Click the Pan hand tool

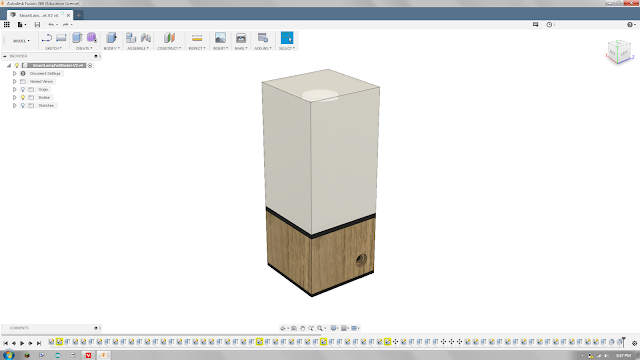(302, 328)
